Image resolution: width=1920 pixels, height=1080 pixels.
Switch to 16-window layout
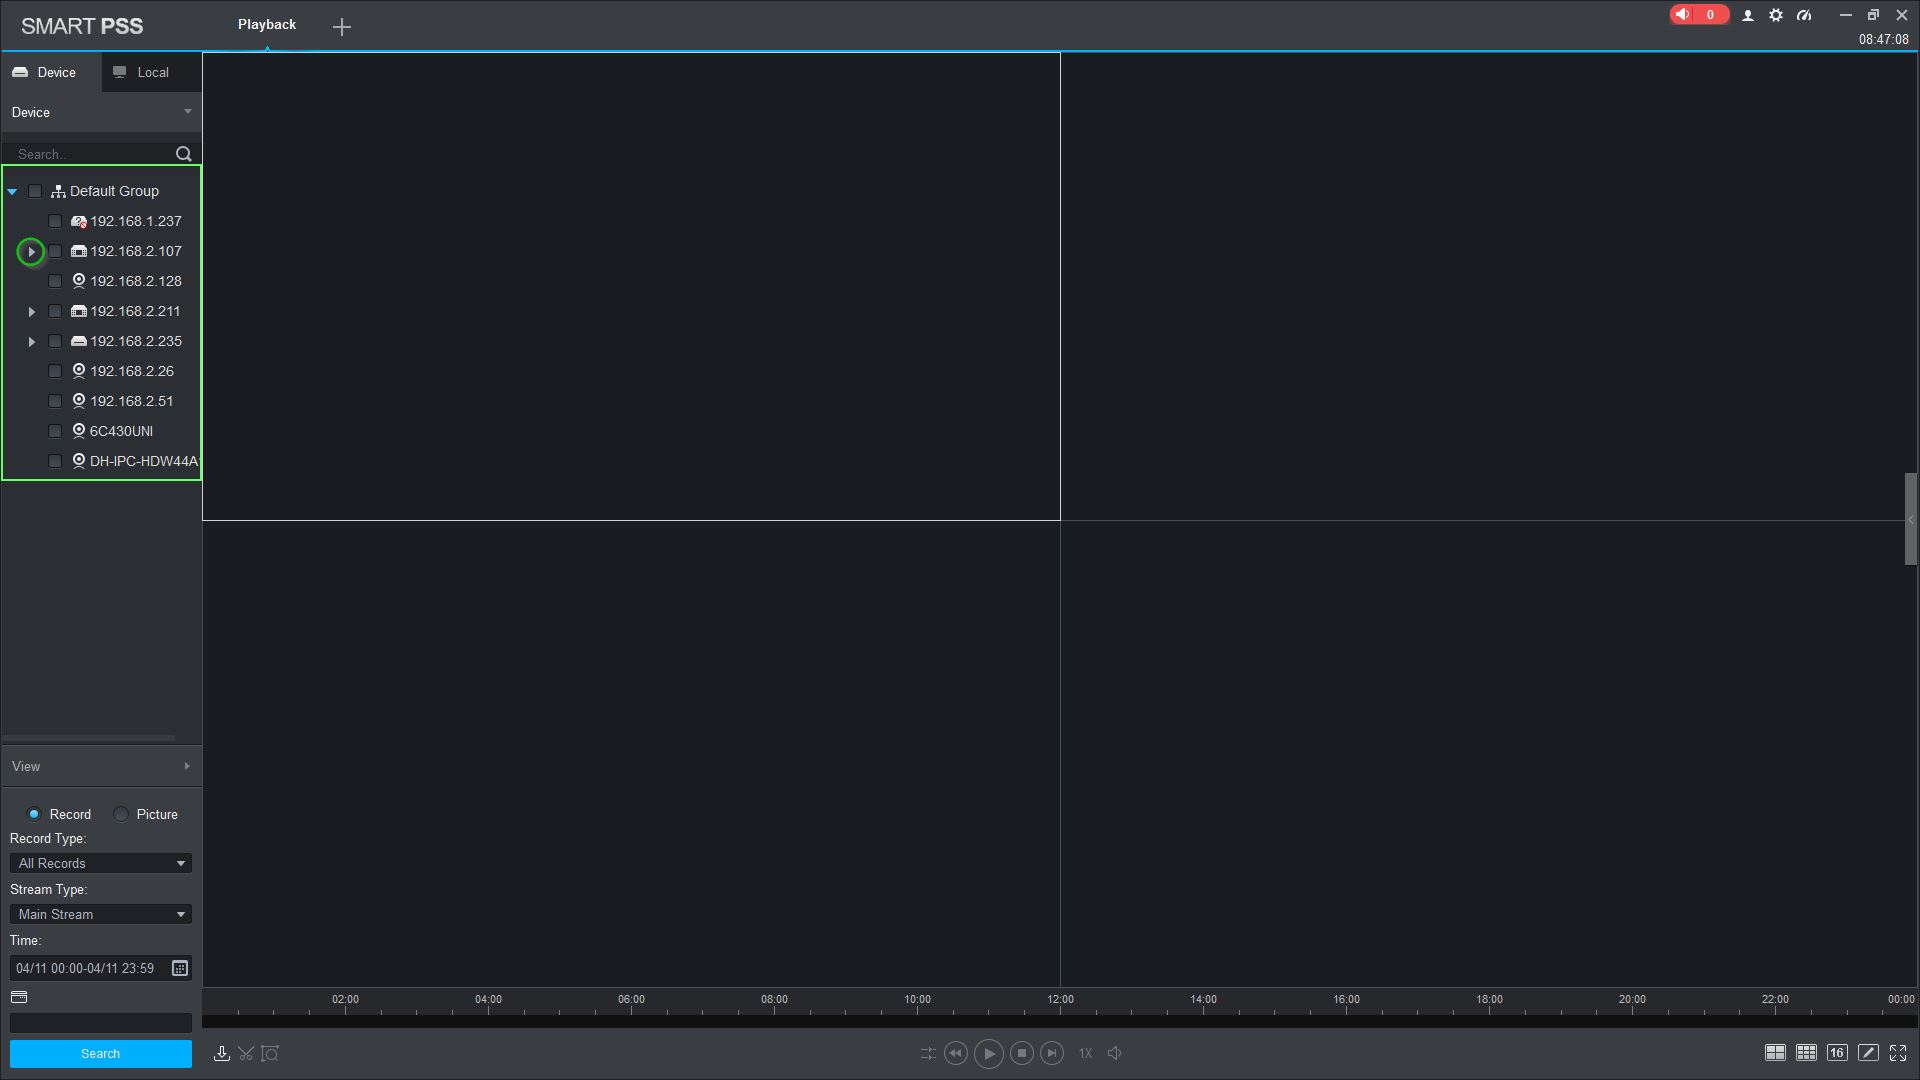pos(1837,1052)
